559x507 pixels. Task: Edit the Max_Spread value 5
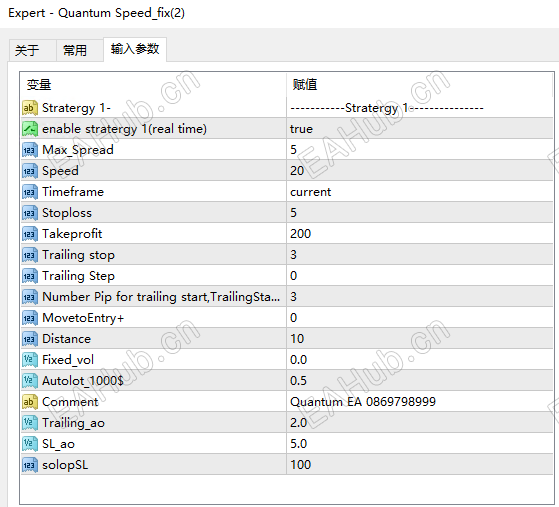point(420,150)
